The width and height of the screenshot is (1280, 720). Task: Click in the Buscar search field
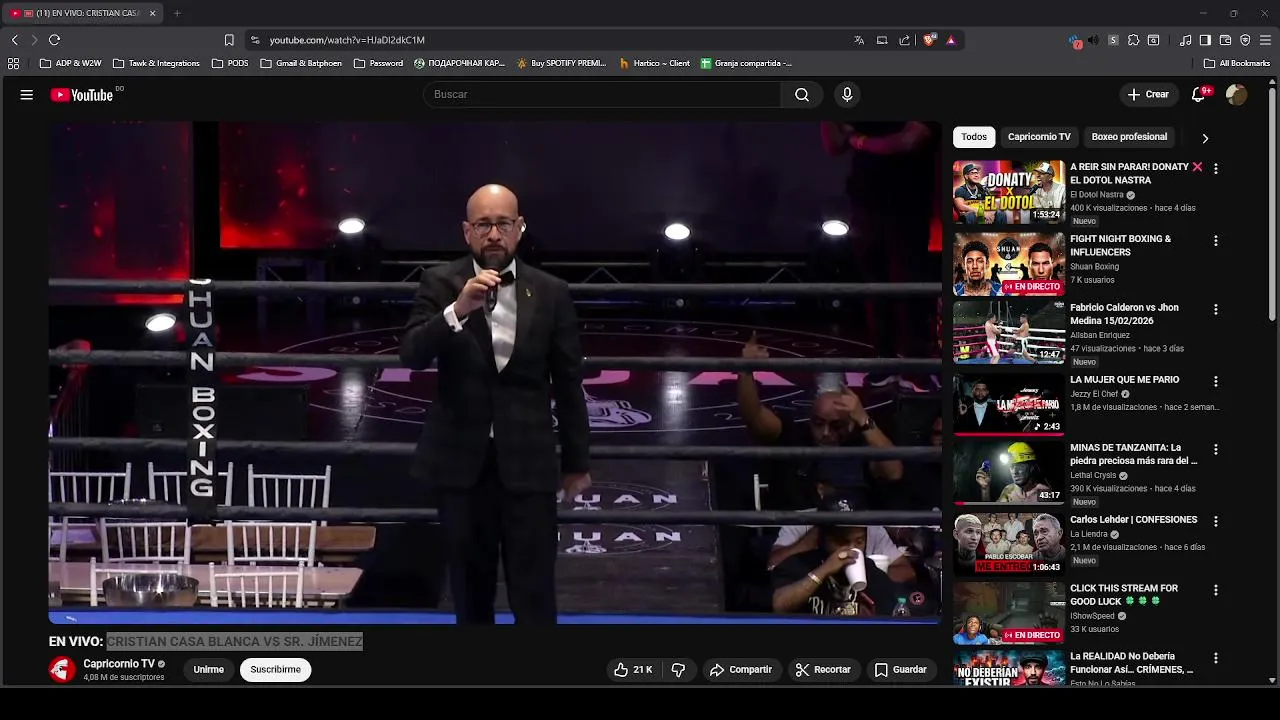pyautogui.click(x=602, y=95)
